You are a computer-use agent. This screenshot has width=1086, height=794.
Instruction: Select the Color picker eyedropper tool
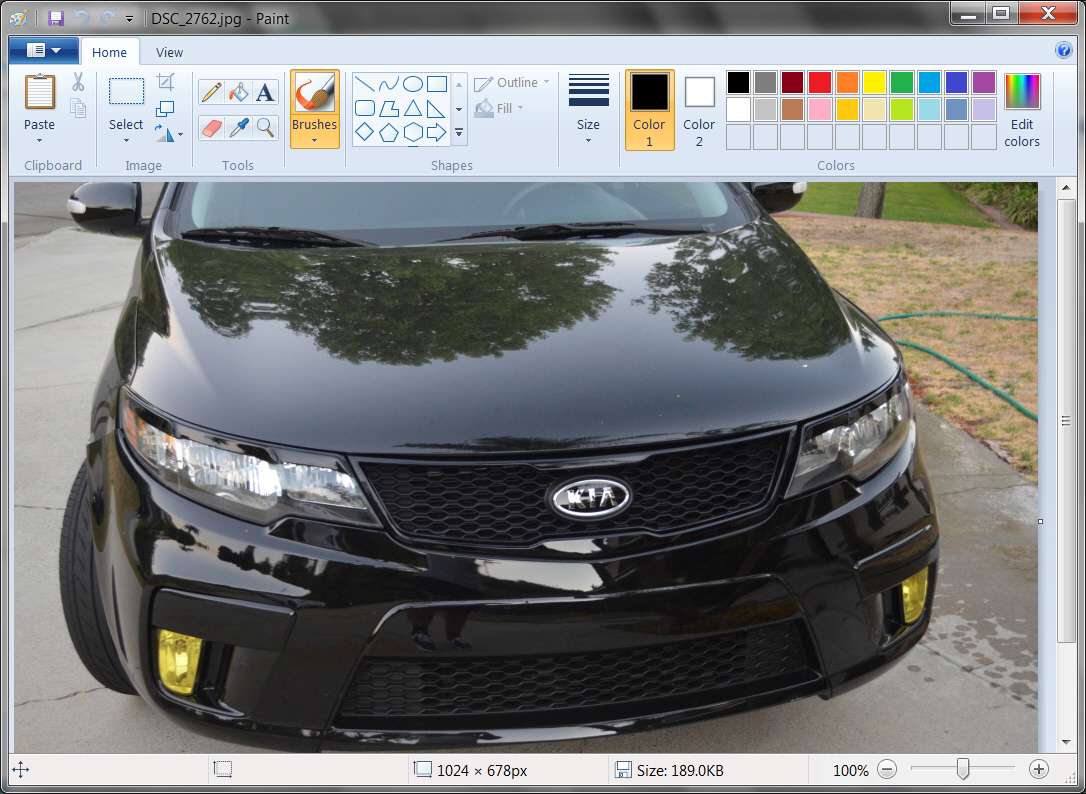[238, 127]
